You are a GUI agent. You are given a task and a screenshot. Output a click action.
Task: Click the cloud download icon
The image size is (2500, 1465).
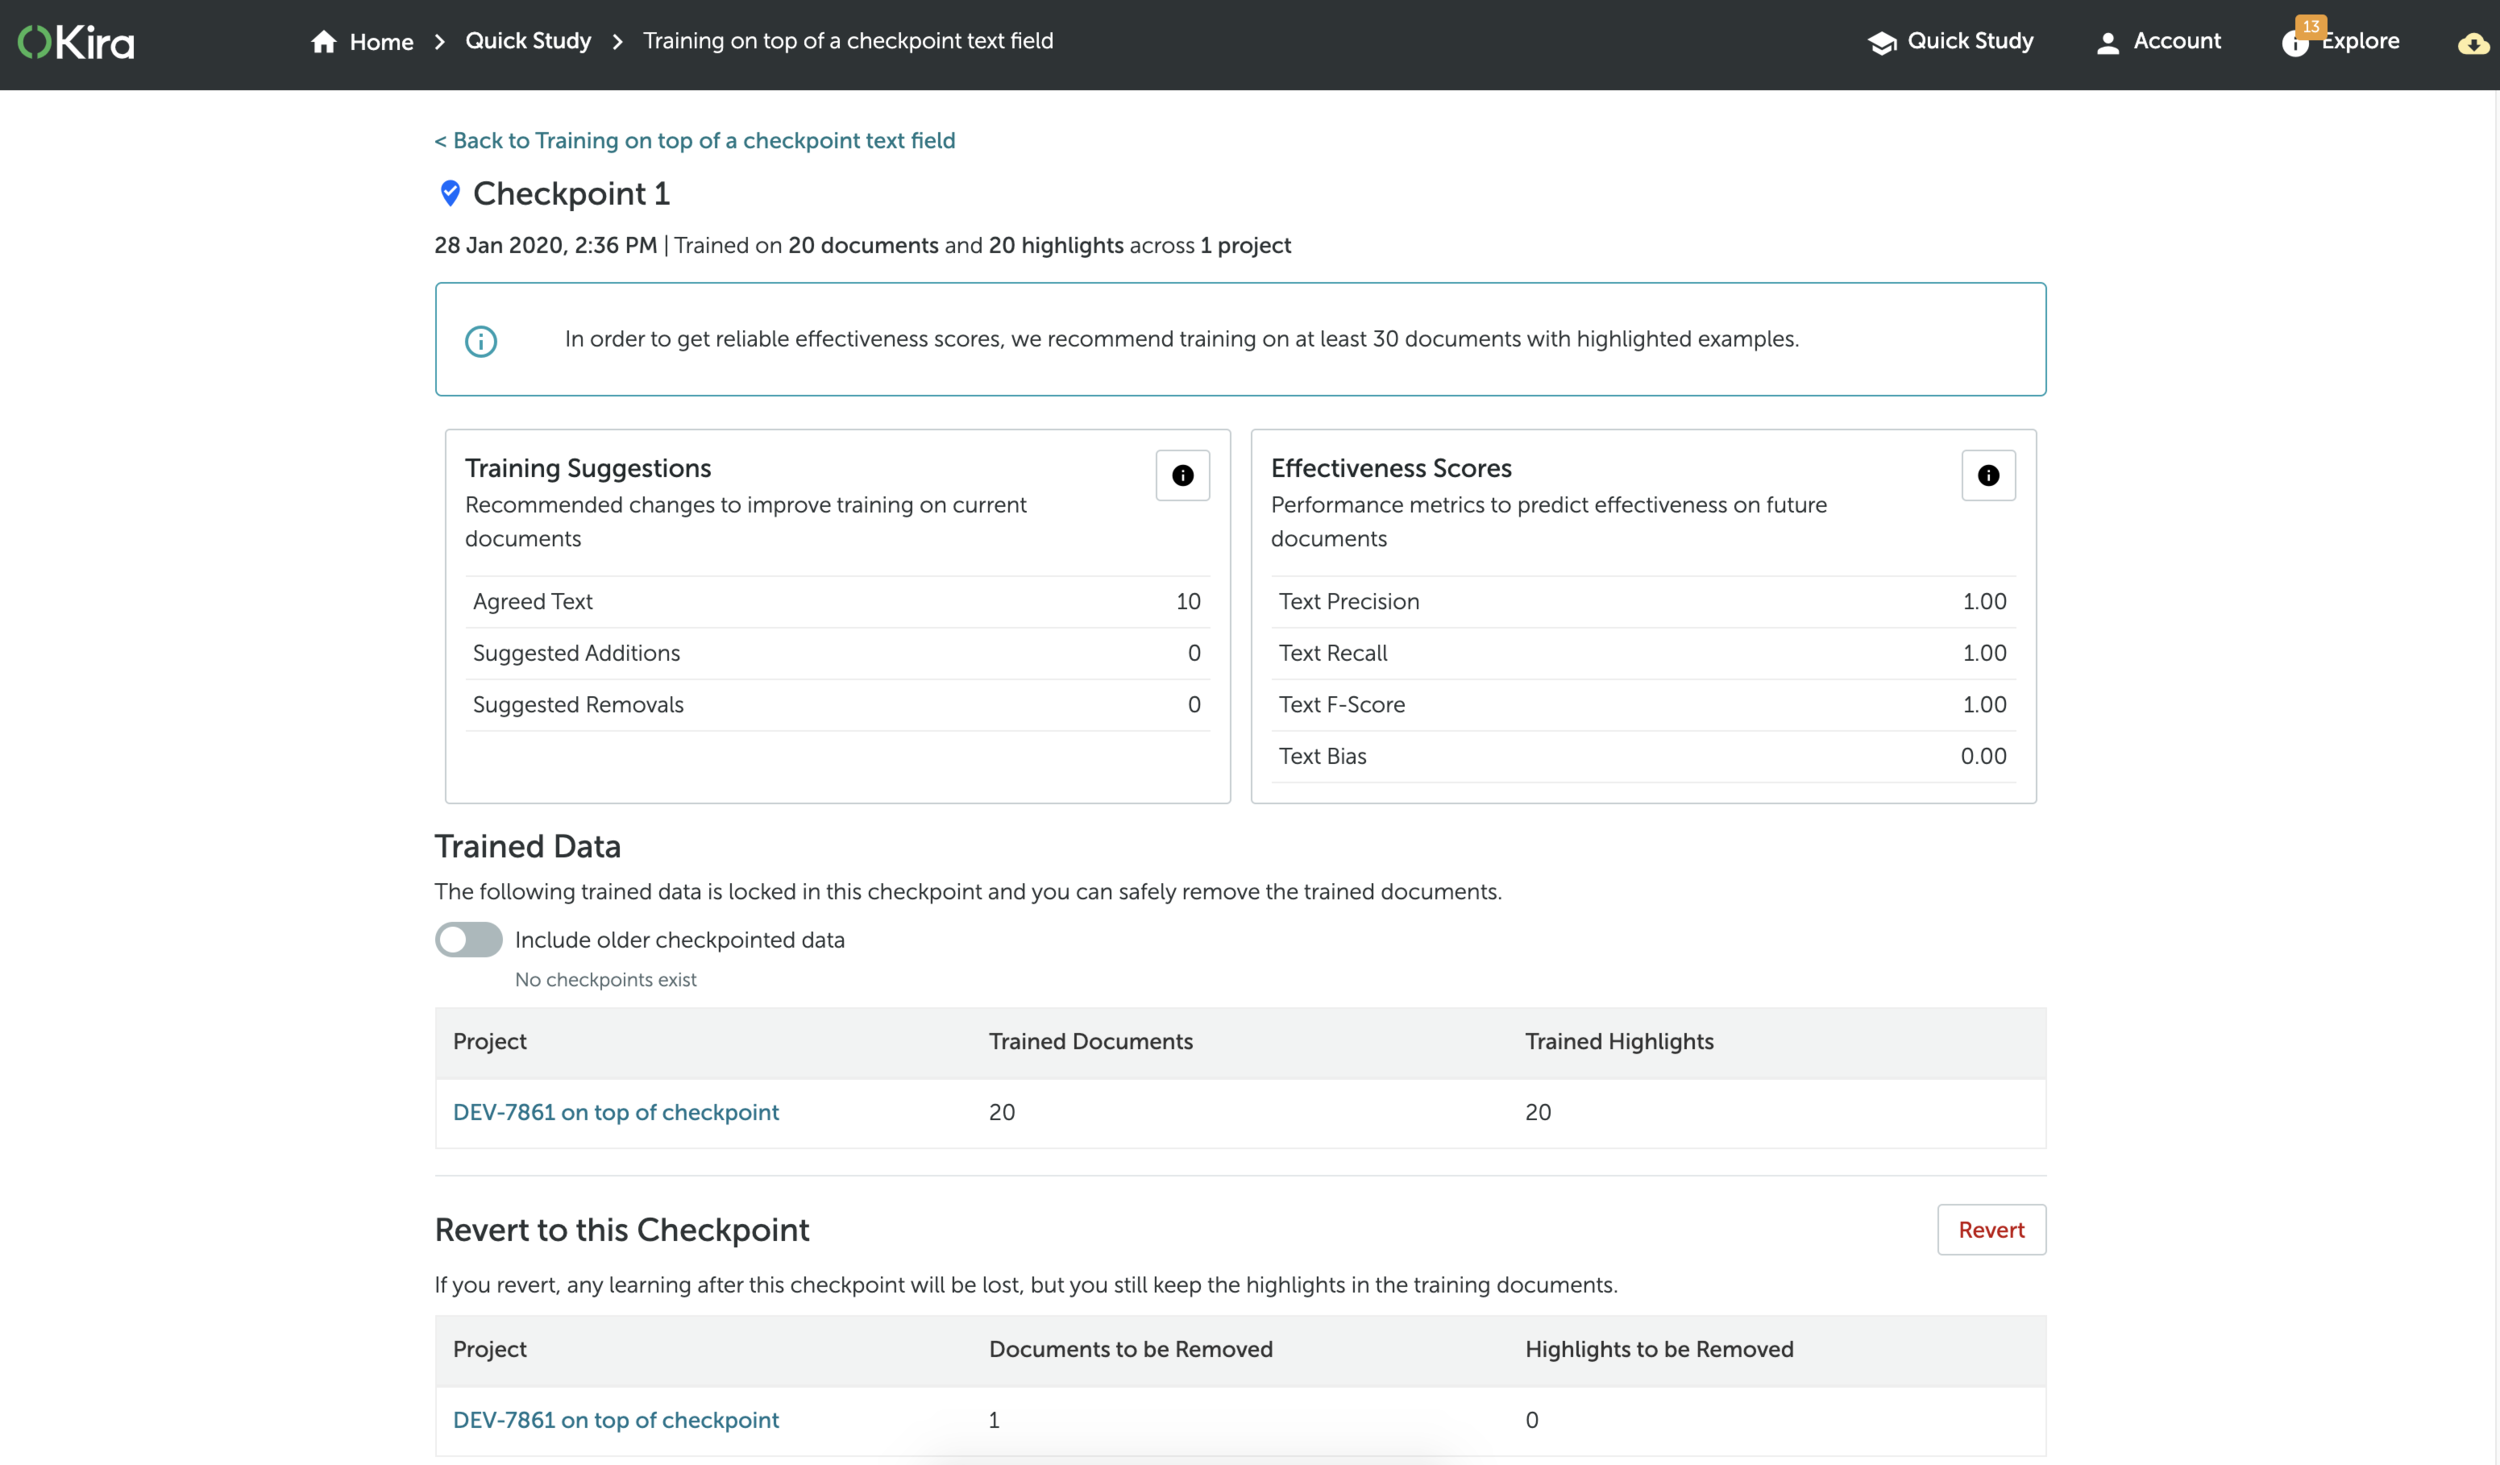2472,44
